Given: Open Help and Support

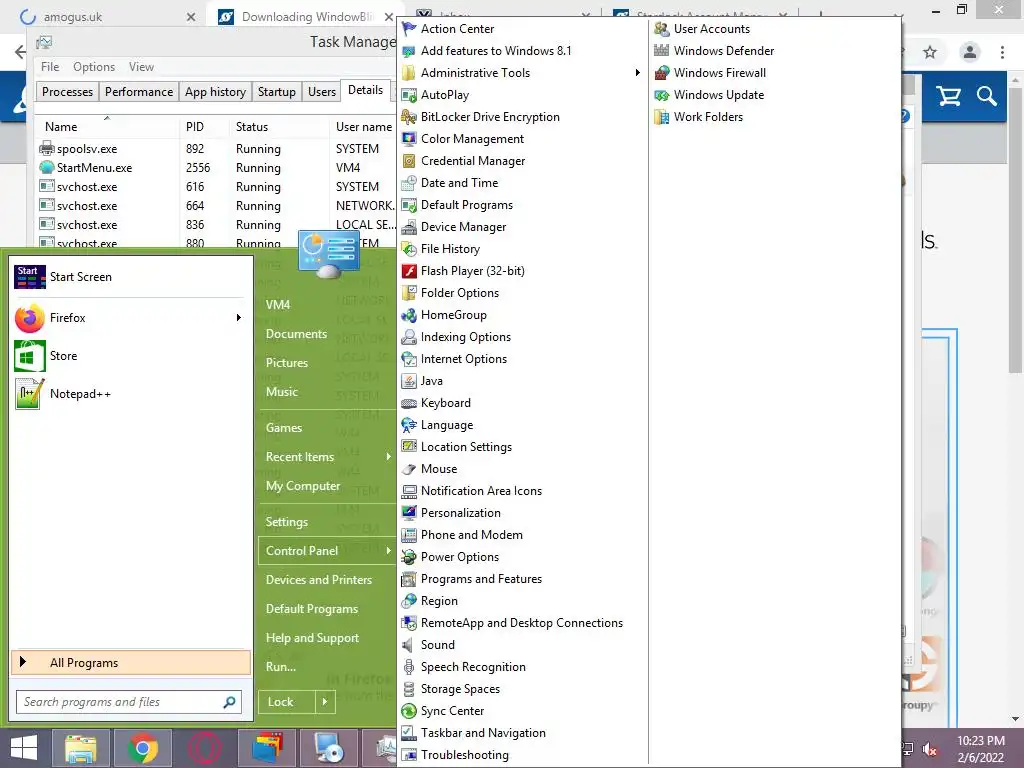Looking at the screenshot, I should [x=312, y=638].
